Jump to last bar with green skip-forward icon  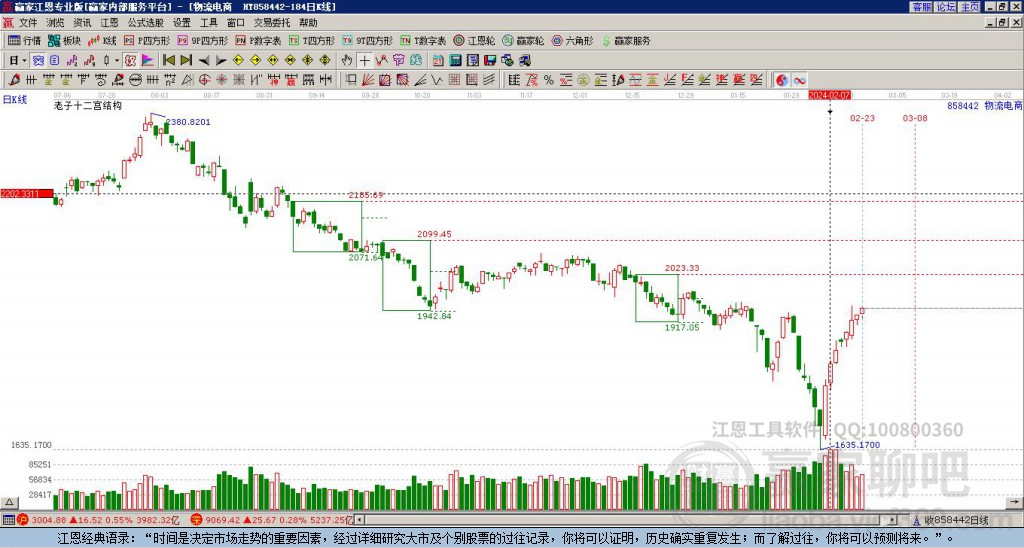[x=186, y=61]
